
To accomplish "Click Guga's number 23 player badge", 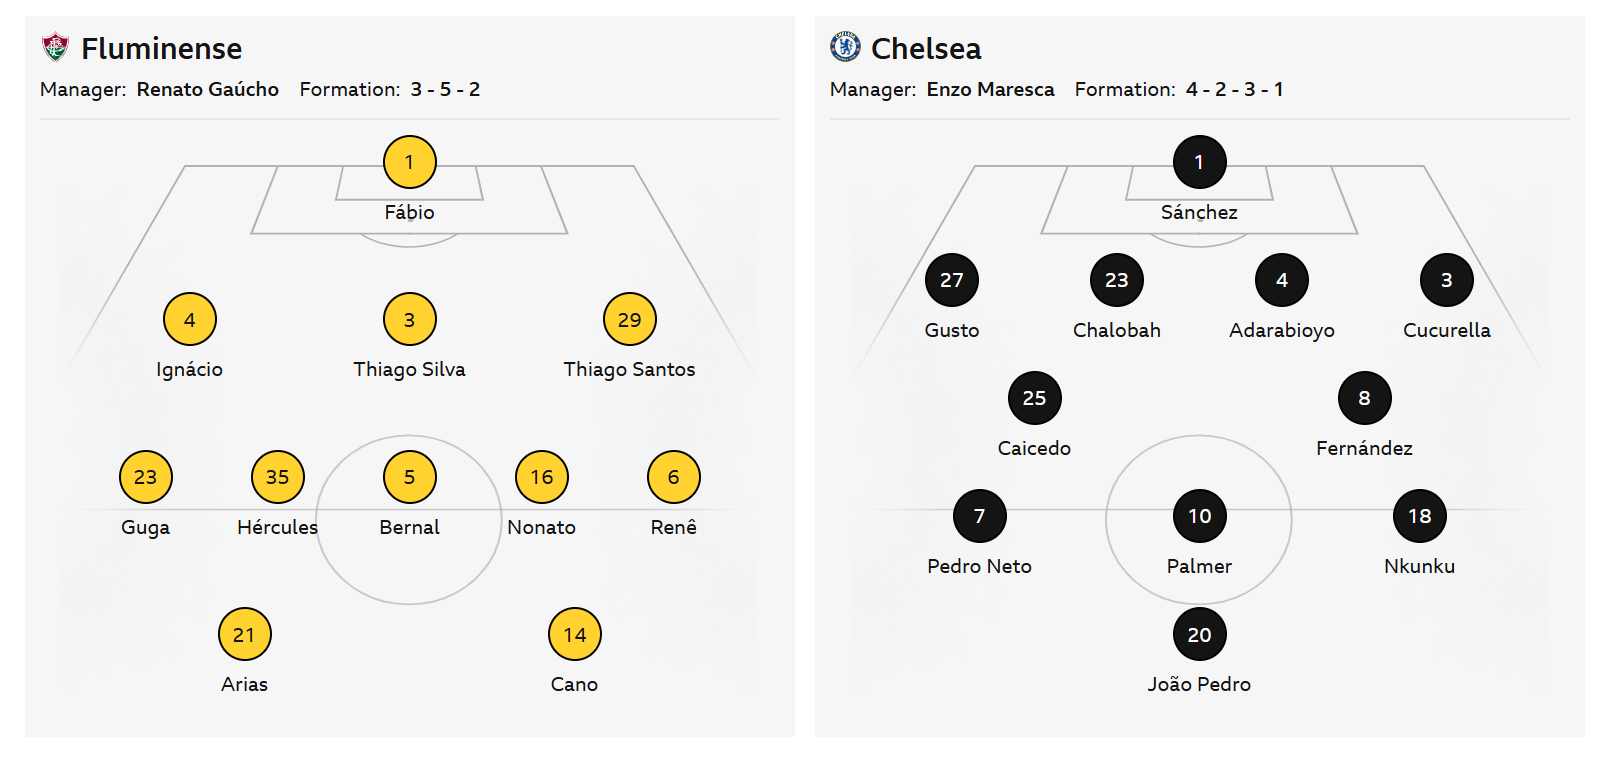I will click(x=145, y=477).
